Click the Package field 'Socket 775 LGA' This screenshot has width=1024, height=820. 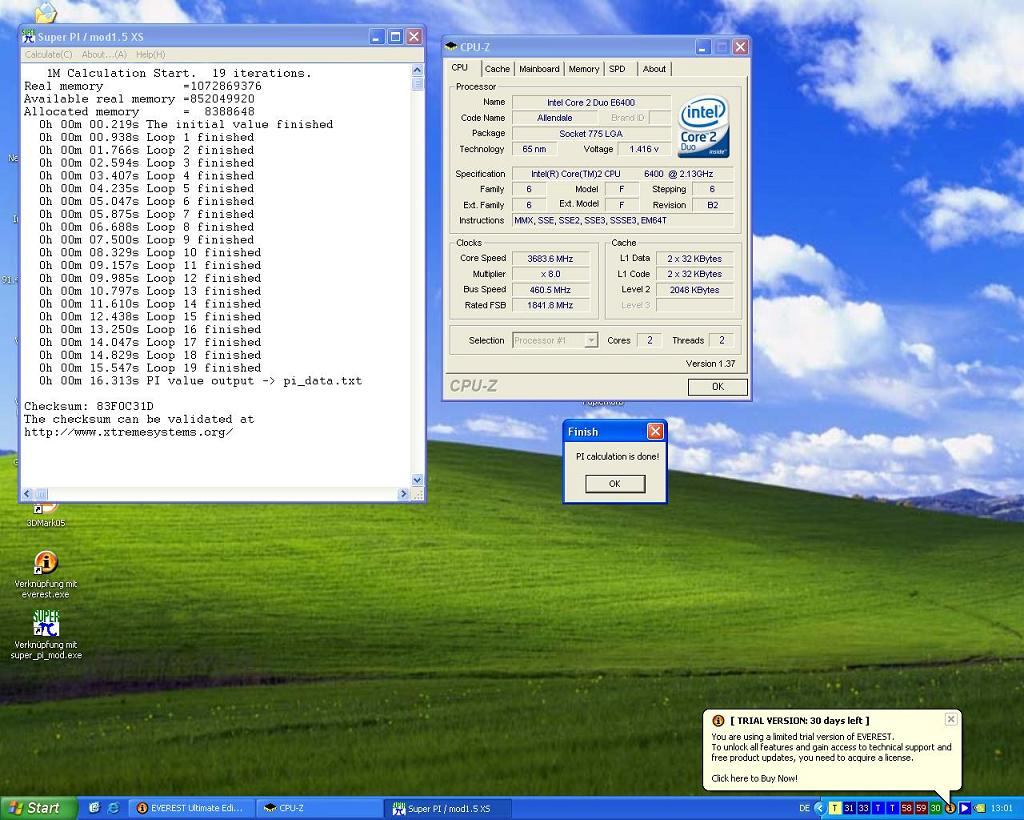(591, 134)
